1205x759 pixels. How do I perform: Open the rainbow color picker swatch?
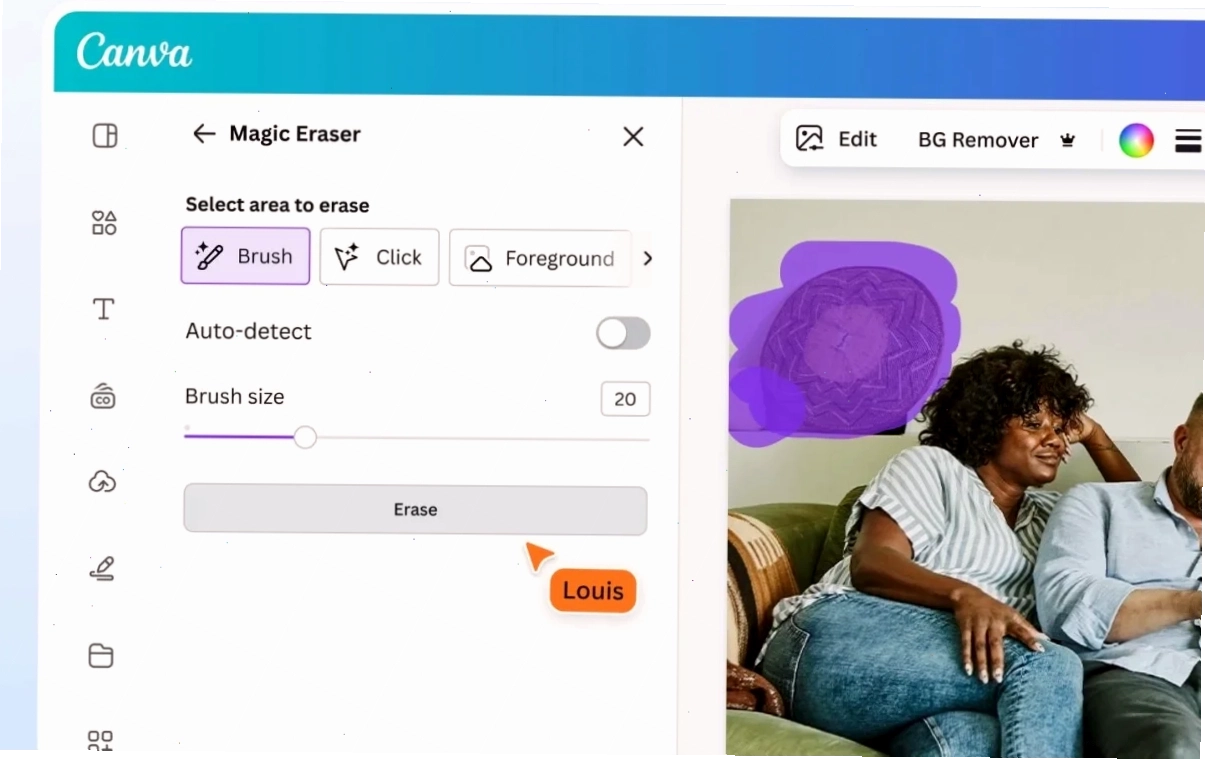click(1136, 140)
